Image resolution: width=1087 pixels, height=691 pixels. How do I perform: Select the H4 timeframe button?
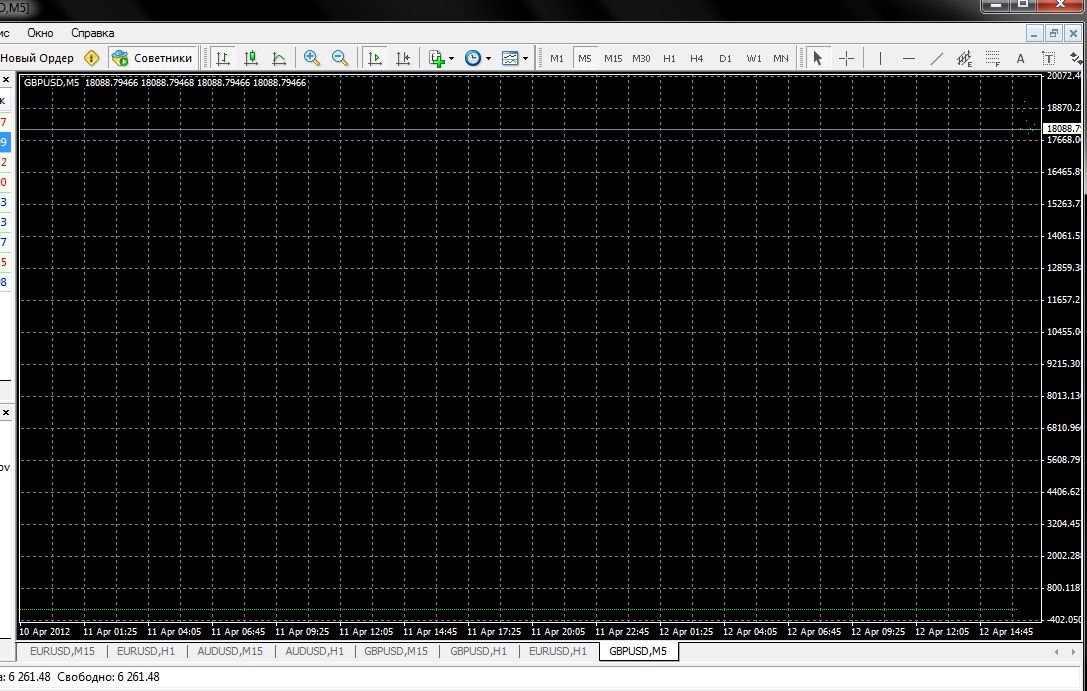[x=697, y=58]
